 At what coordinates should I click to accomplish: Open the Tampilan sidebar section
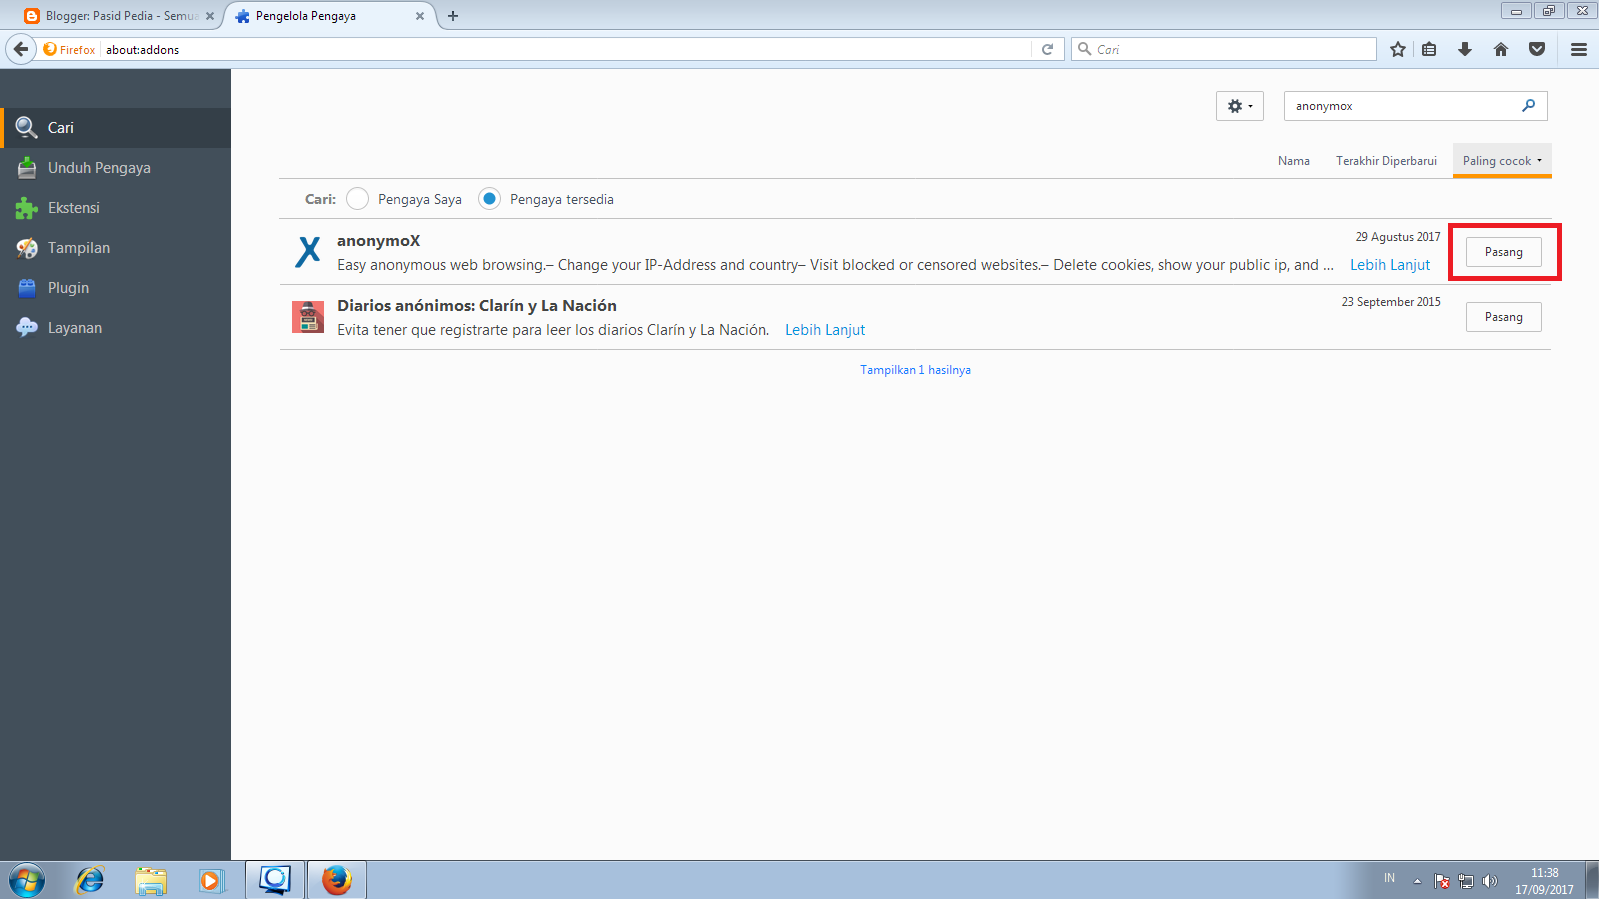[115, 248]
